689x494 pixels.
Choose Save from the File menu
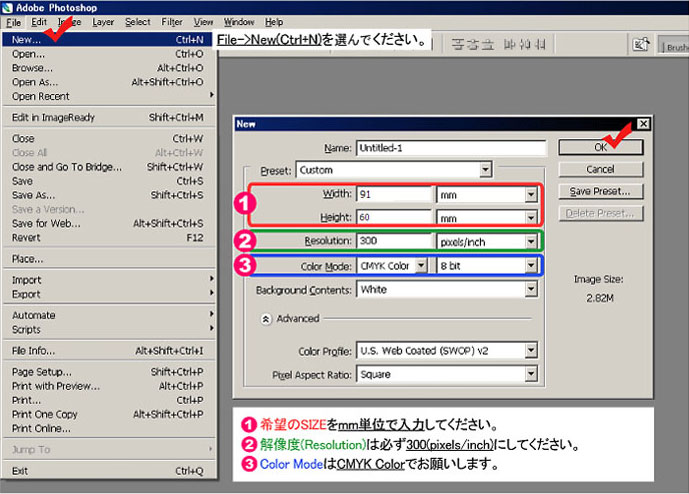pyautogui.click(x=108, y=181)
